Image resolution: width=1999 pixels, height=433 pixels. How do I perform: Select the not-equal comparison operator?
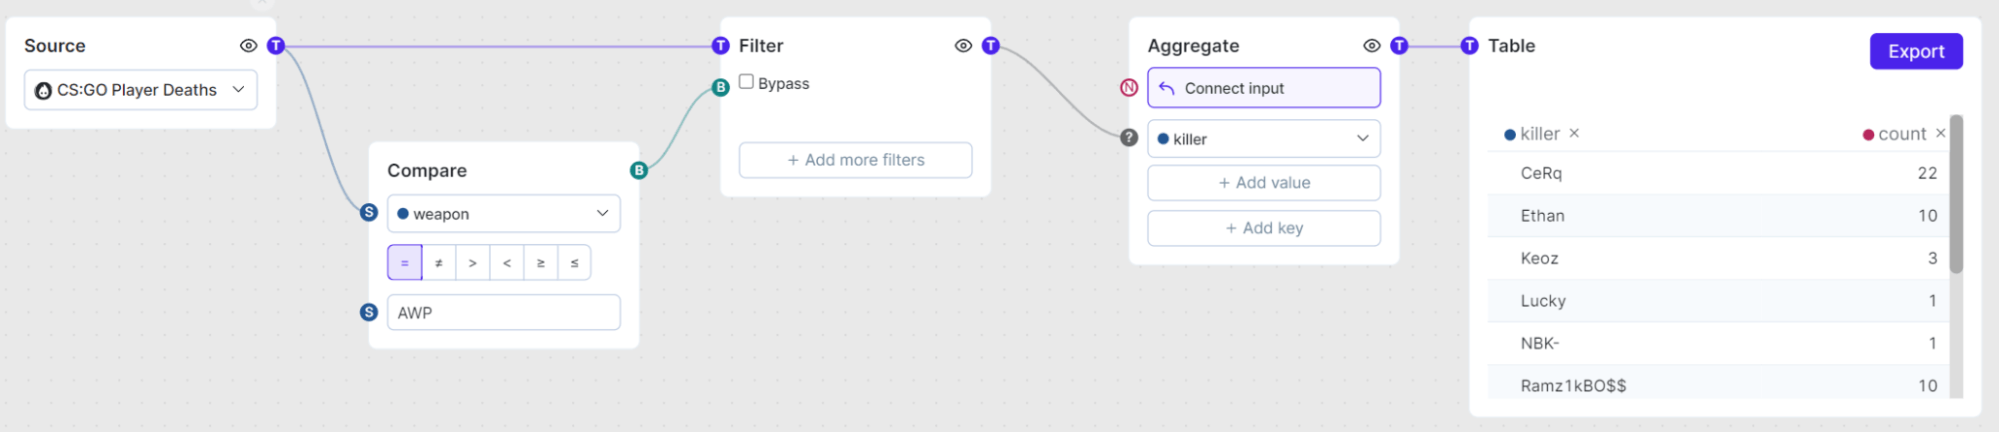438,263
